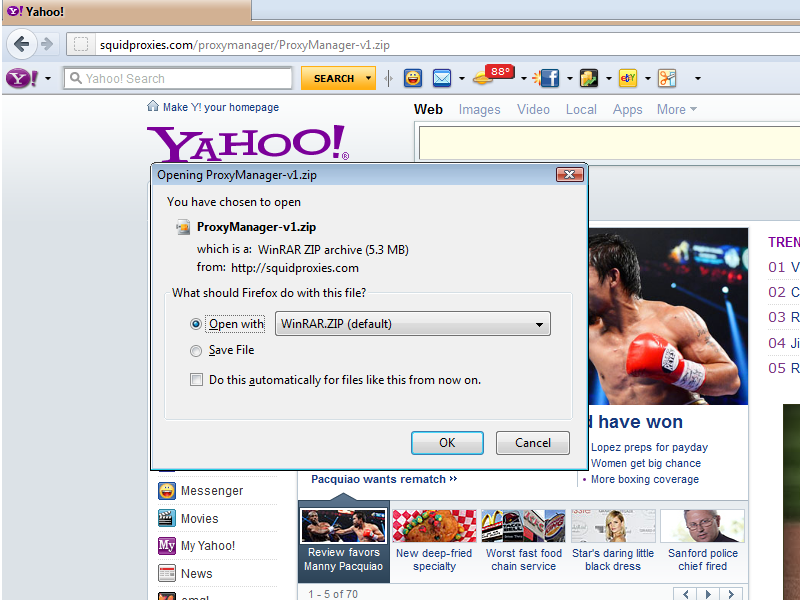Open the Facebook toolbar icon
The image size is (800, 600).
[546, 78]
